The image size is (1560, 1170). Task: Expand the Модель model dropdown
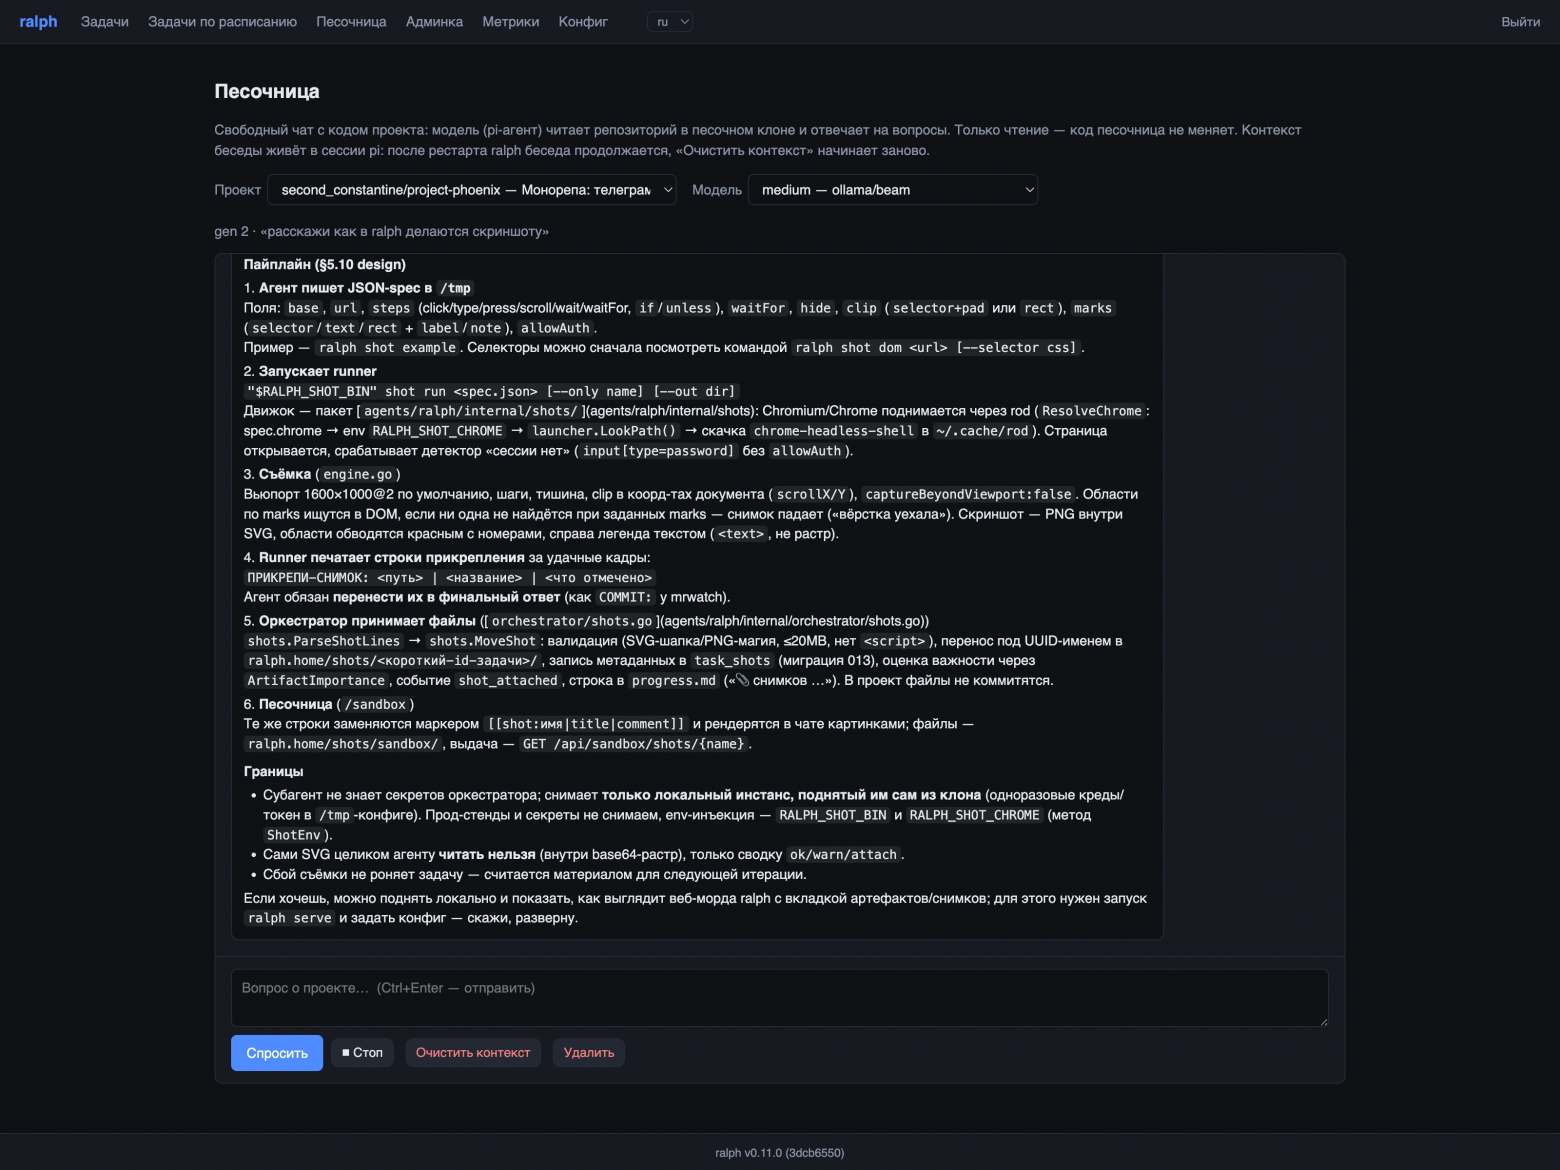(893, 190)
